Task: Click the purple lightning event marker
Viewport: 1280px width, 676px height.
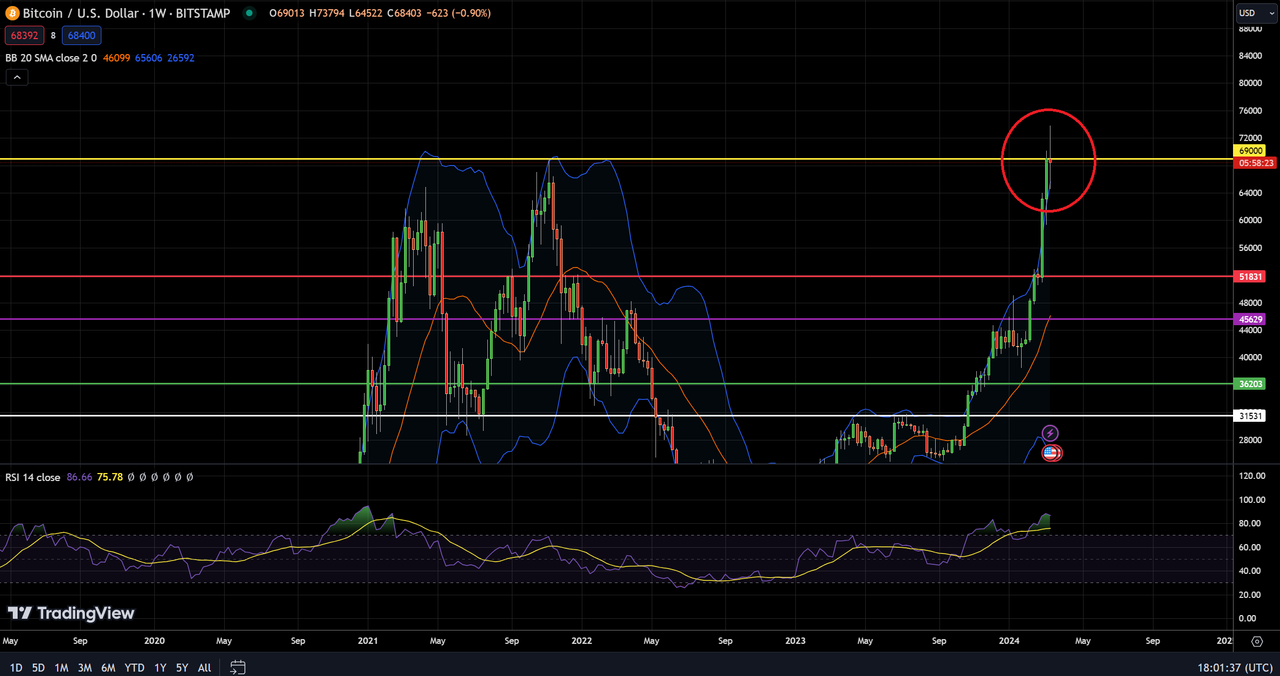Action: coord(1050,433)
